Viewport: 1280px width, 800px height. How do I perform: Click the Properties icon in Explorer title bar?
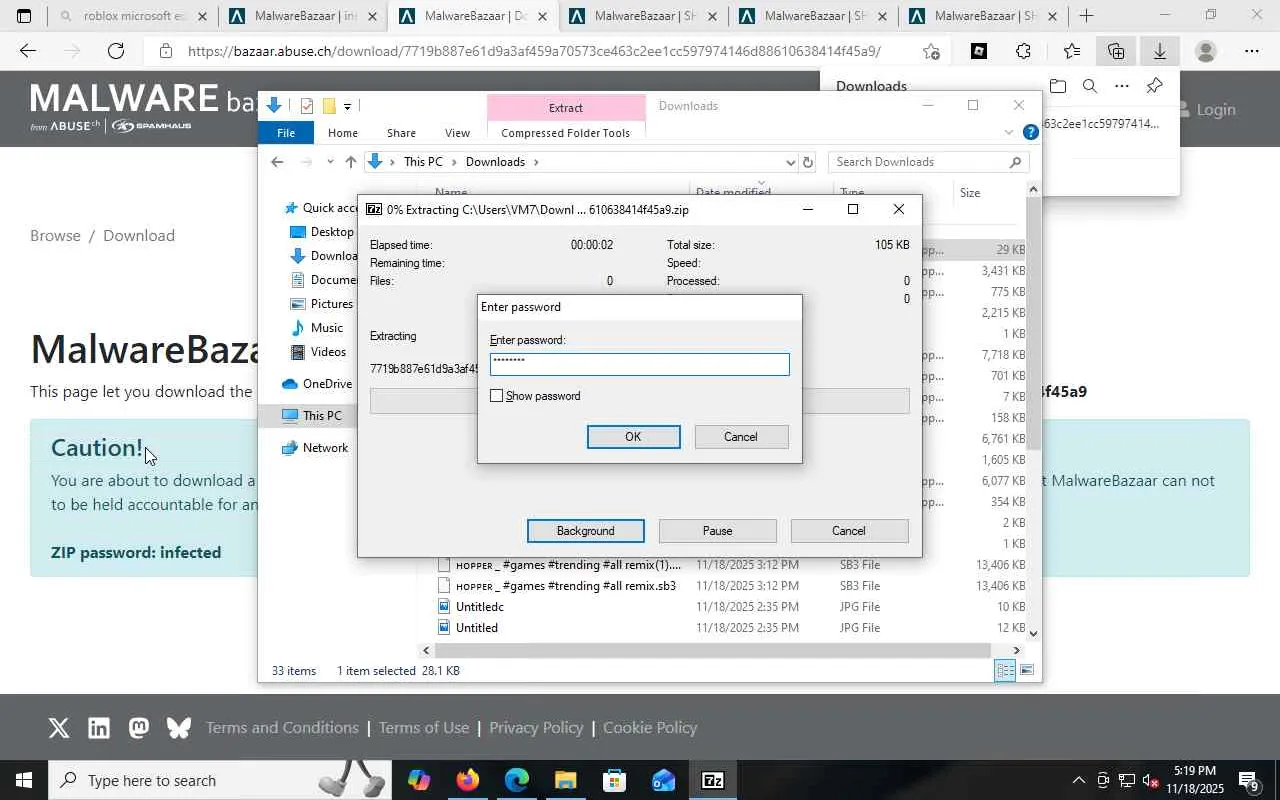tap(306, 106)
